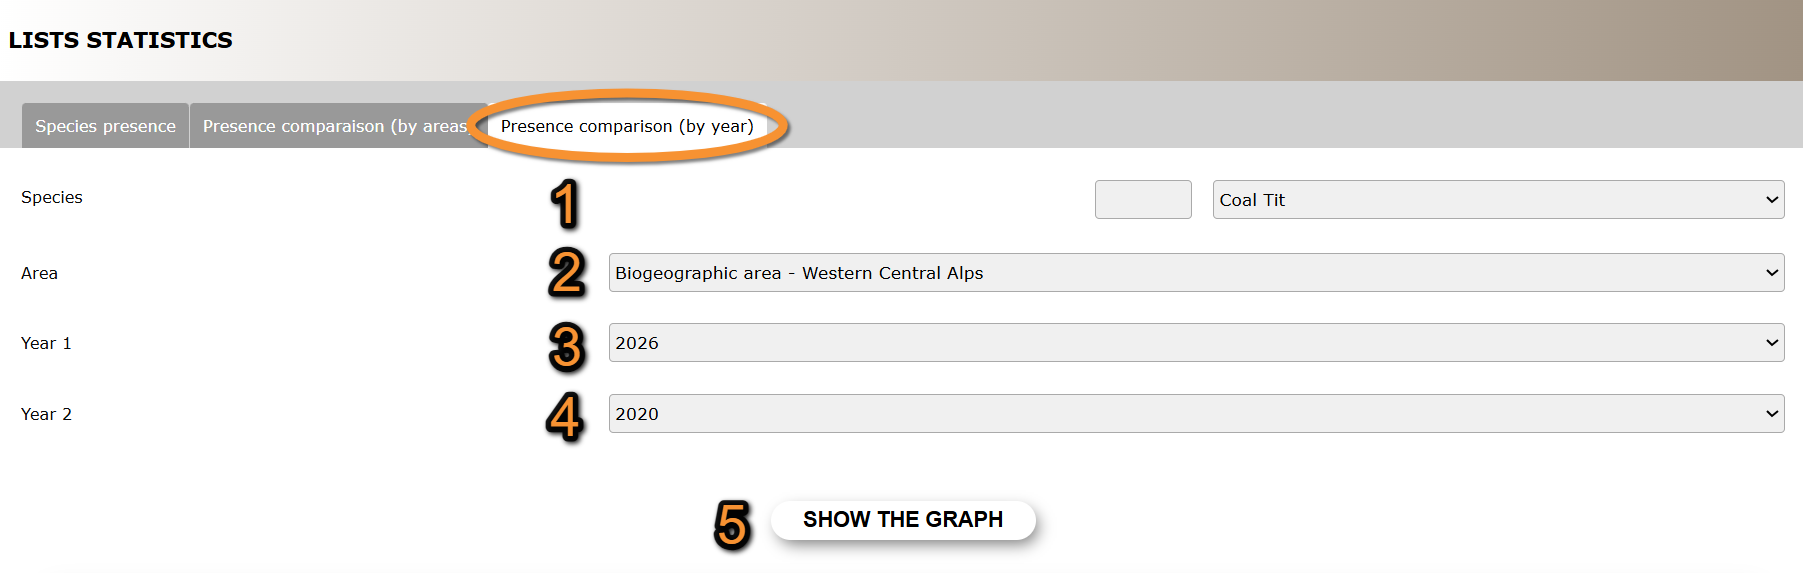The width and height of the screenshot is (1803, 573).
Task: Click the Year 1 field label
Action: 46,344
